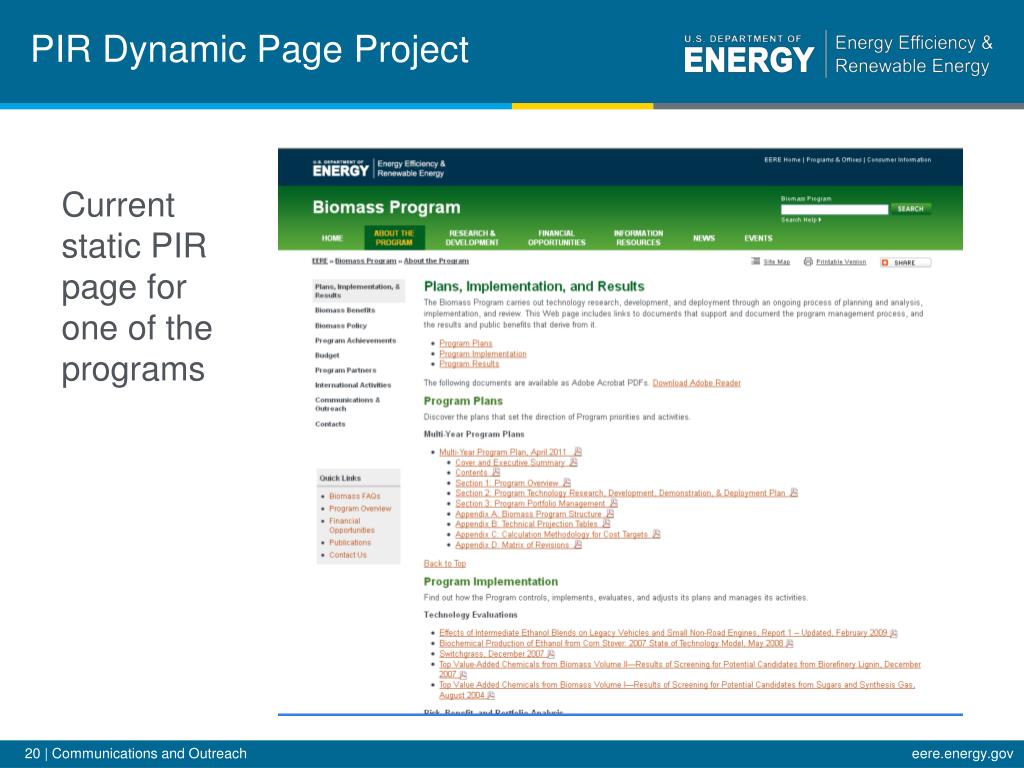Screen dimensions: 1024x768
Task: Click the PDF icon after Cover and Executive Summary
Action: click(573, 462)
